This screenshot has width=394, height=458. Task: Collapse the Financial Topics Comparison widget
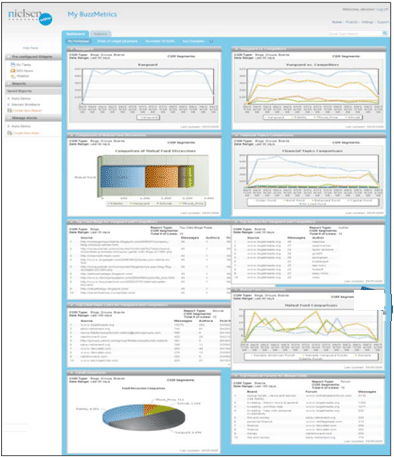point(236,135)
